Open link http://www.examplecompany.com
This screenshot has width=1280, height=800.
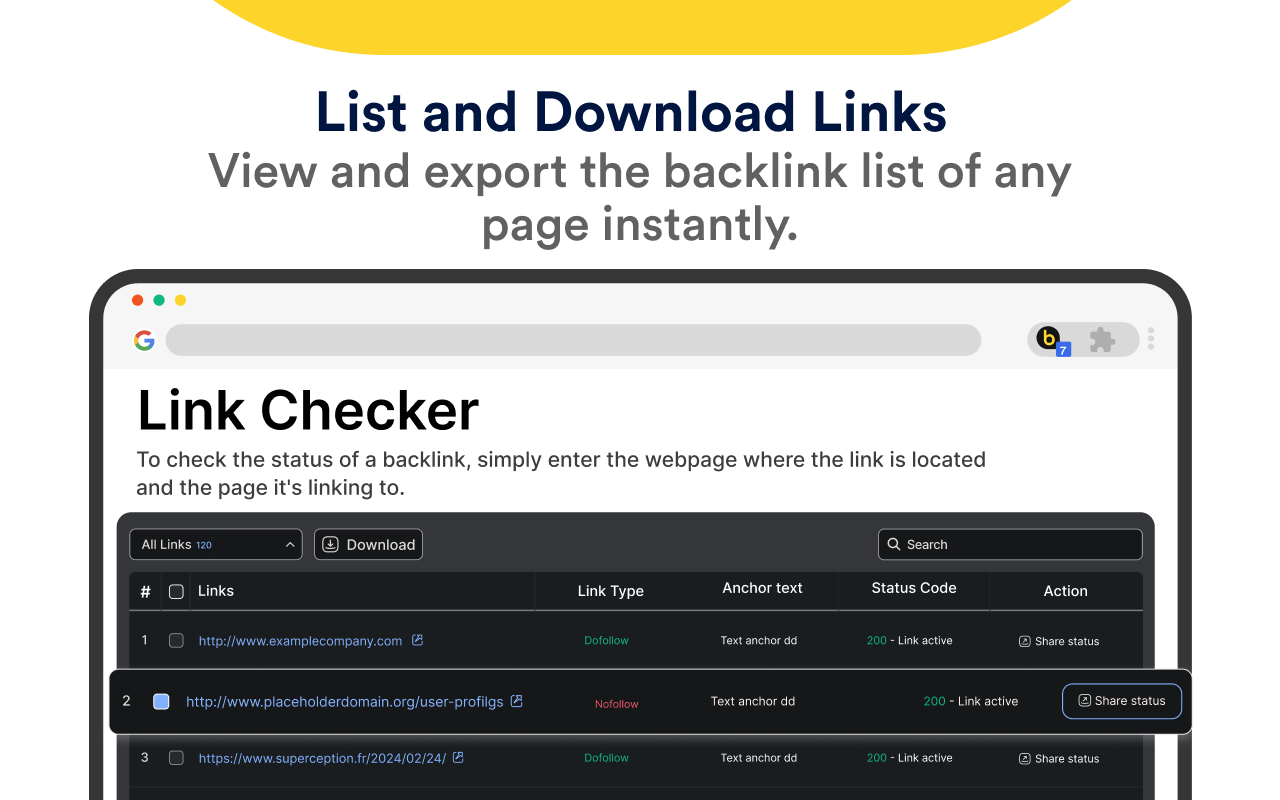pos(300,641)
